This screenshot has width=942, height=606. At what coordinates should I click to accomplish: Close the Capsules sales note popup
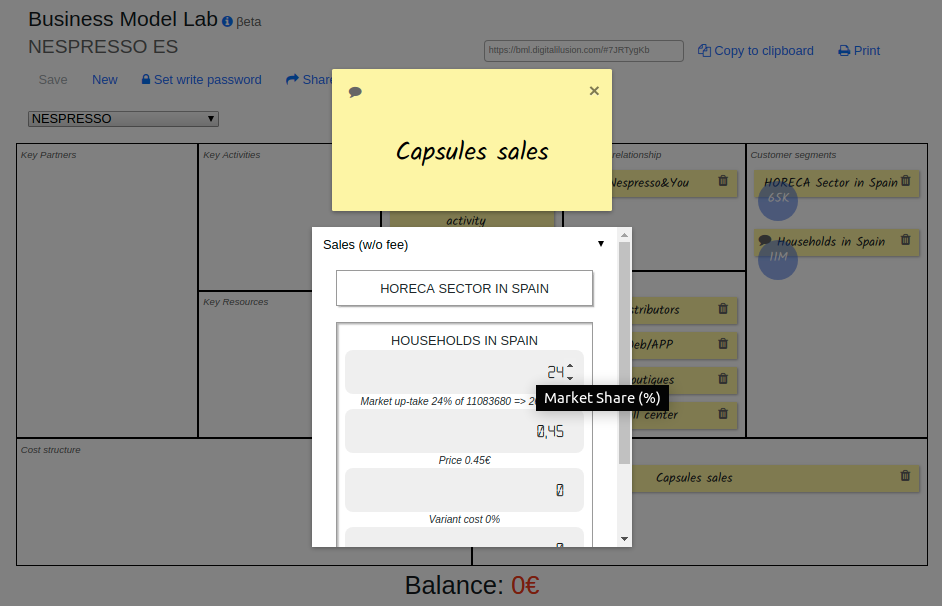click(594, 91)
